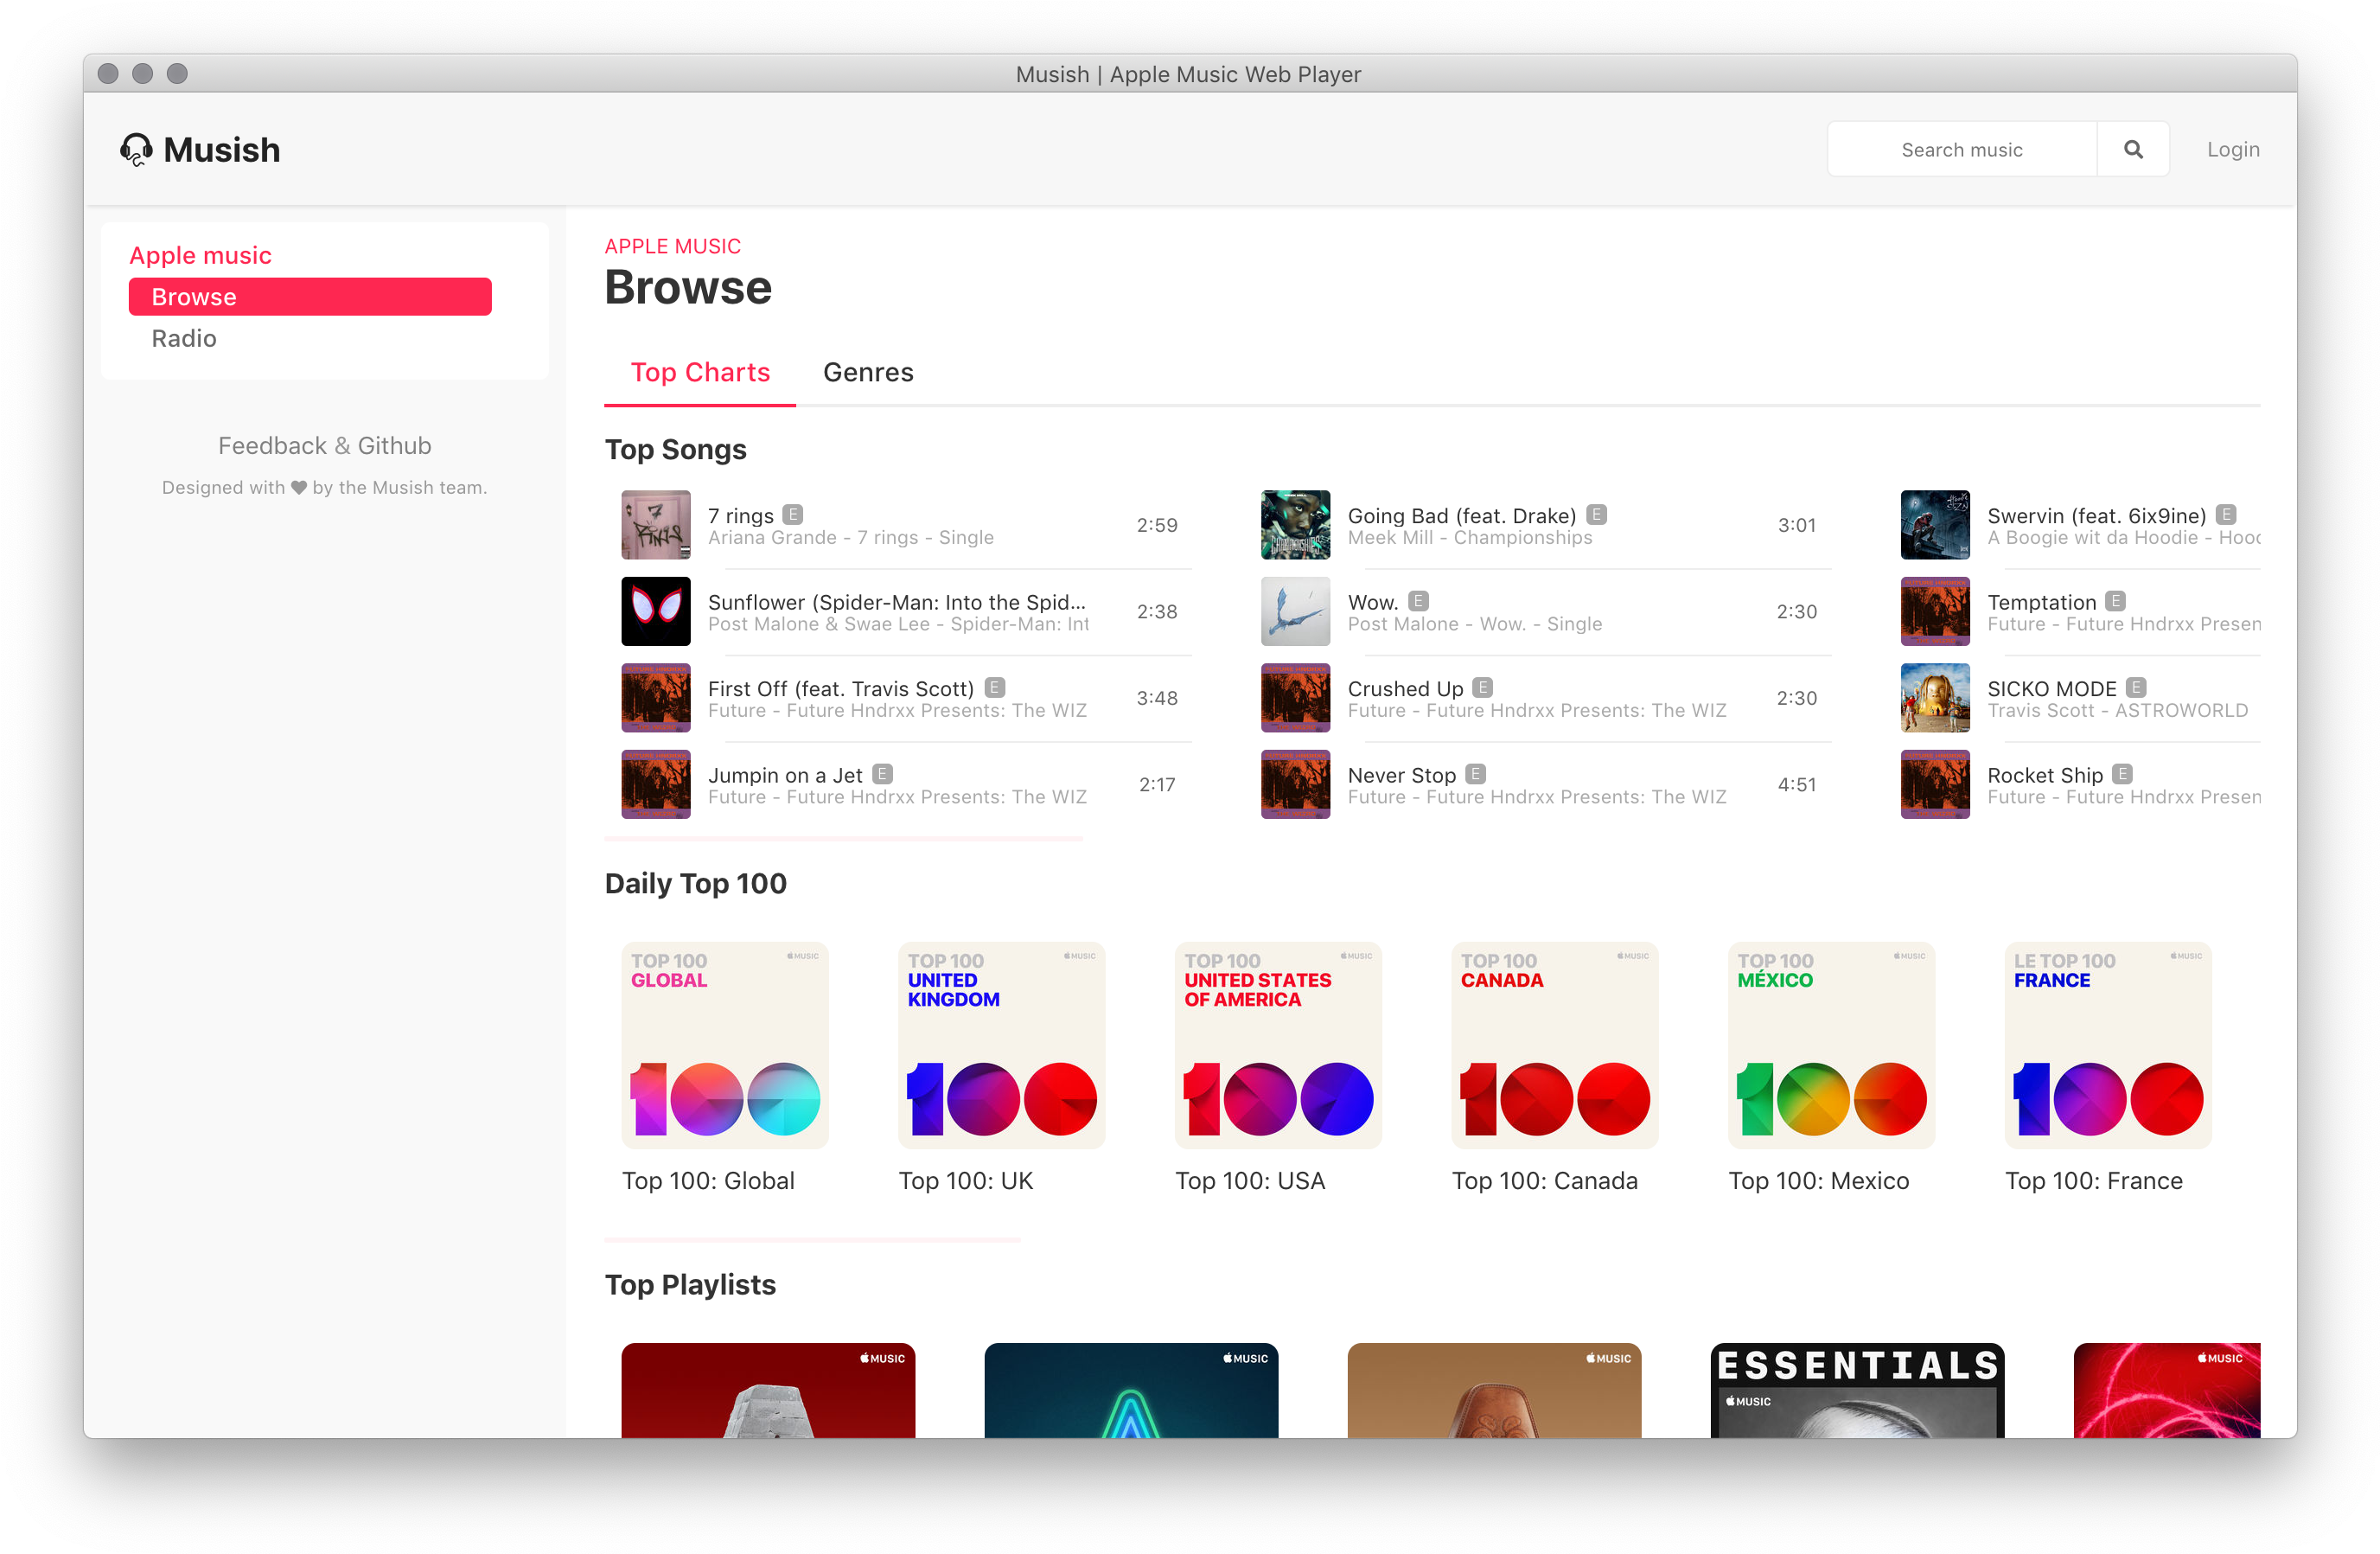2380x1554 pixels.
Task: Open Jumpin on a Jet artwork
Action: (656, 784)
